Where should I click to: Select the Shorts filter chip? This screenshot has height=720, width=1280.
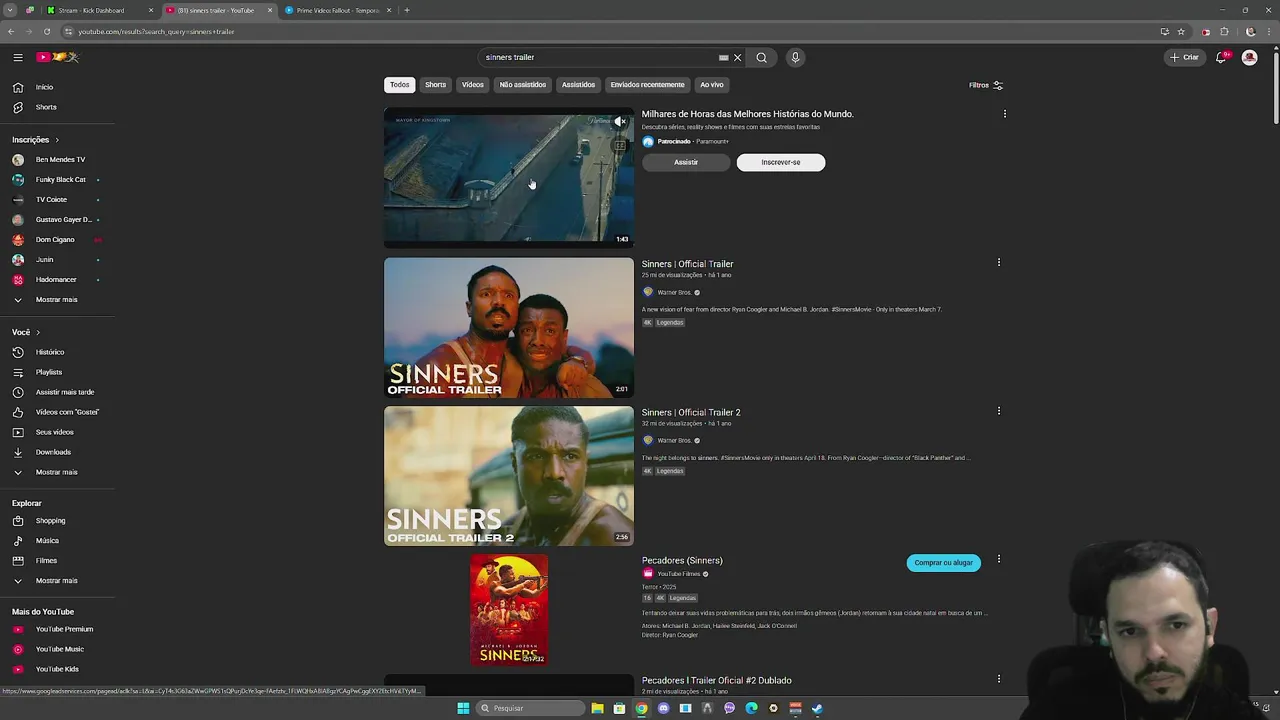[x=435, y=85]
